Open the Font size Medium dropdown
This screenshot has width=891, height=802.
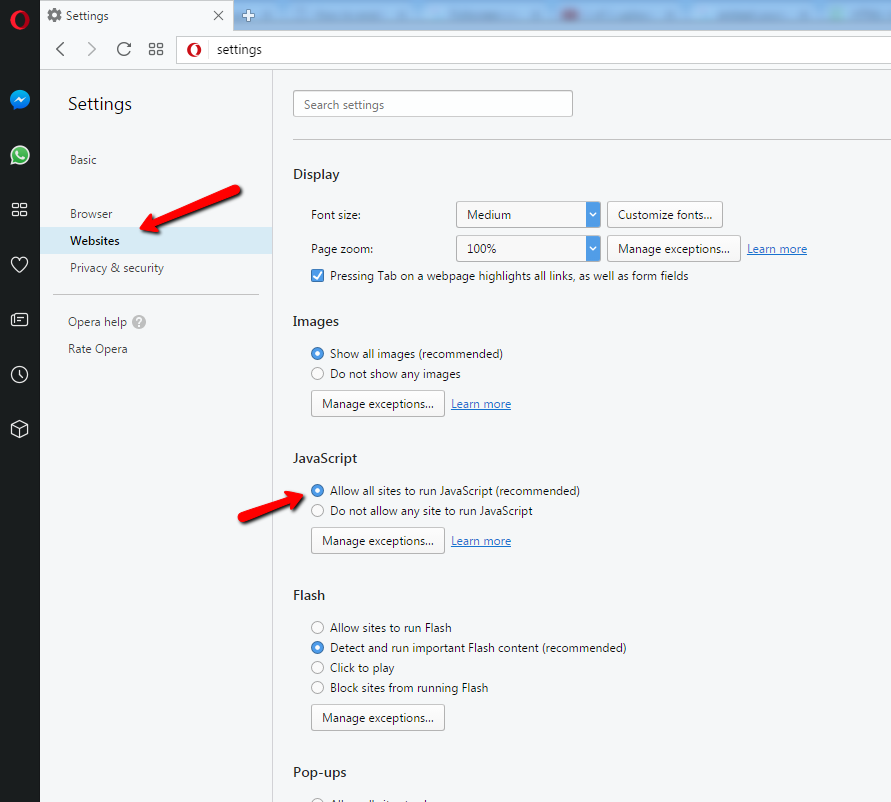point(528,215)
